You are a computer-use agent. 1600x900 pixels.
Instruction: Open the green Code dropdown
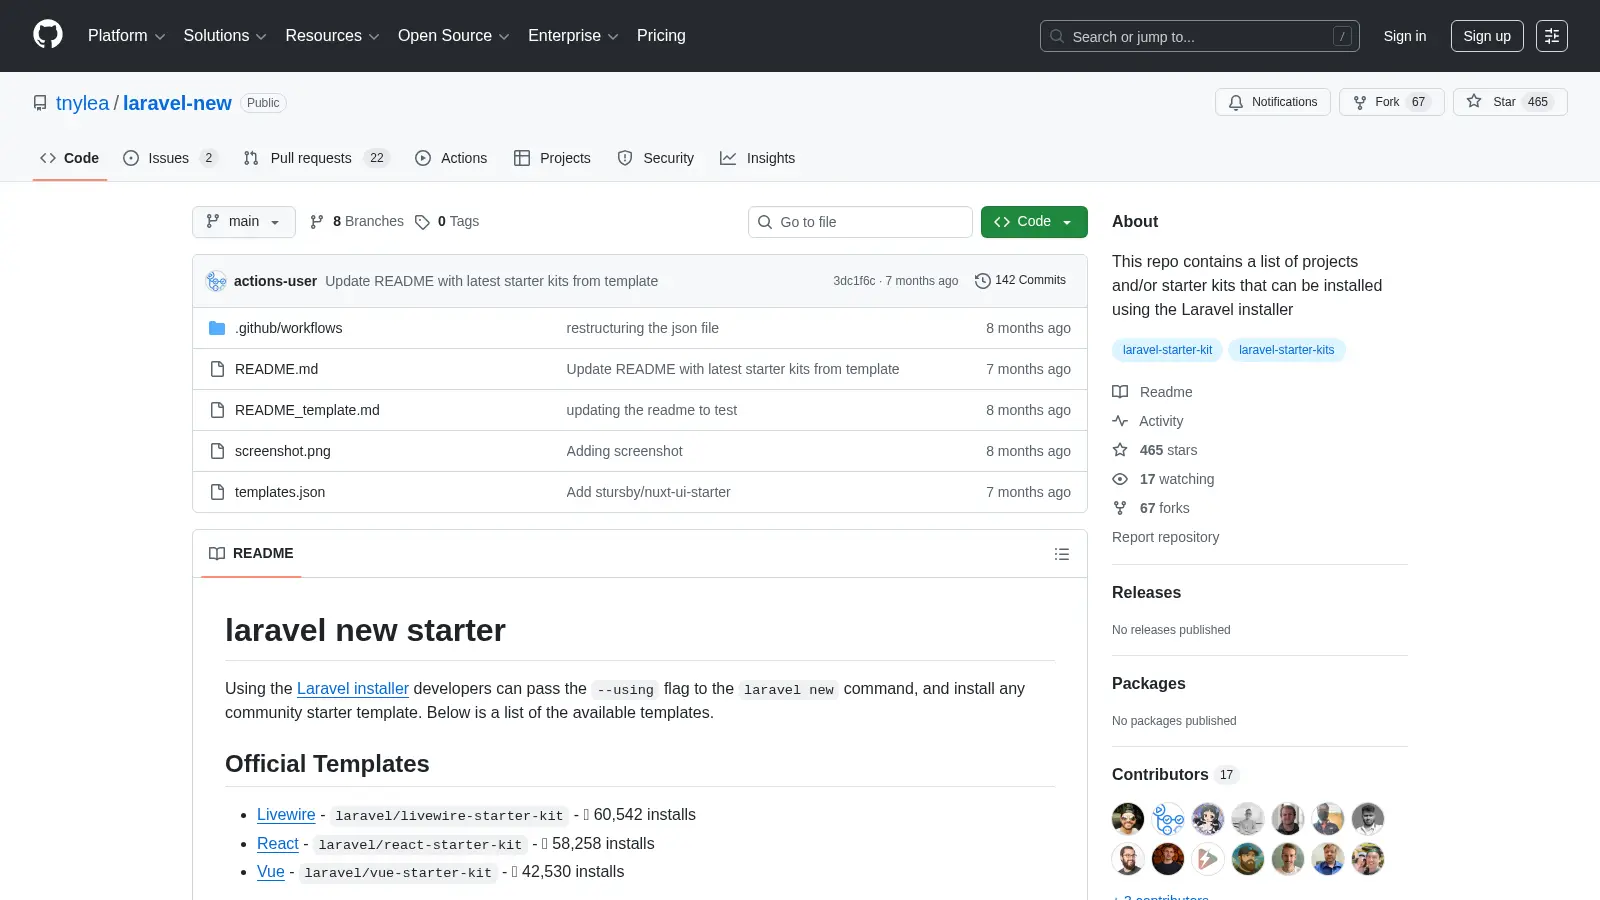coord(1034,222)
